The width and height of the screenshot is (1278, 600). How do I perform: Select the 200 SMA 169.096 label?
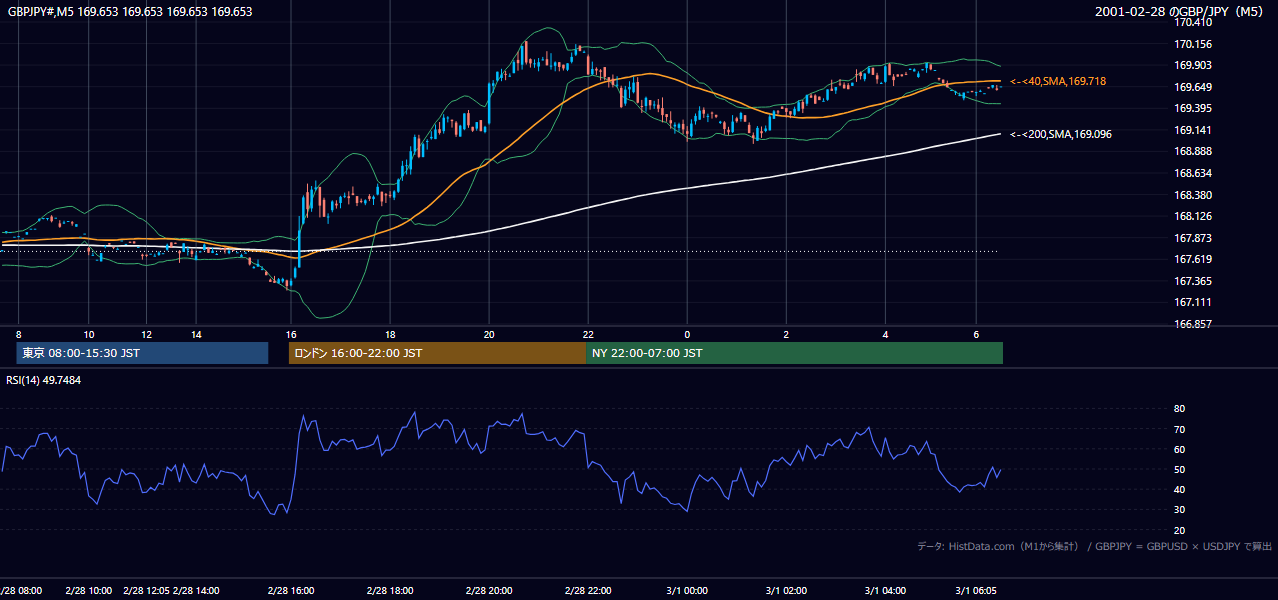click(x=1061, y=134)
